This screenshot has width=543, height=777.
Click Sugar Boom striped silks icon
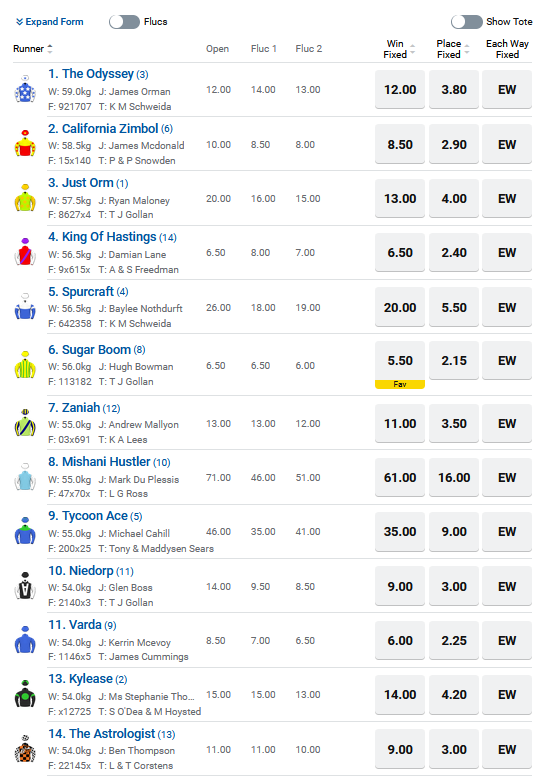tap(25, 365)
